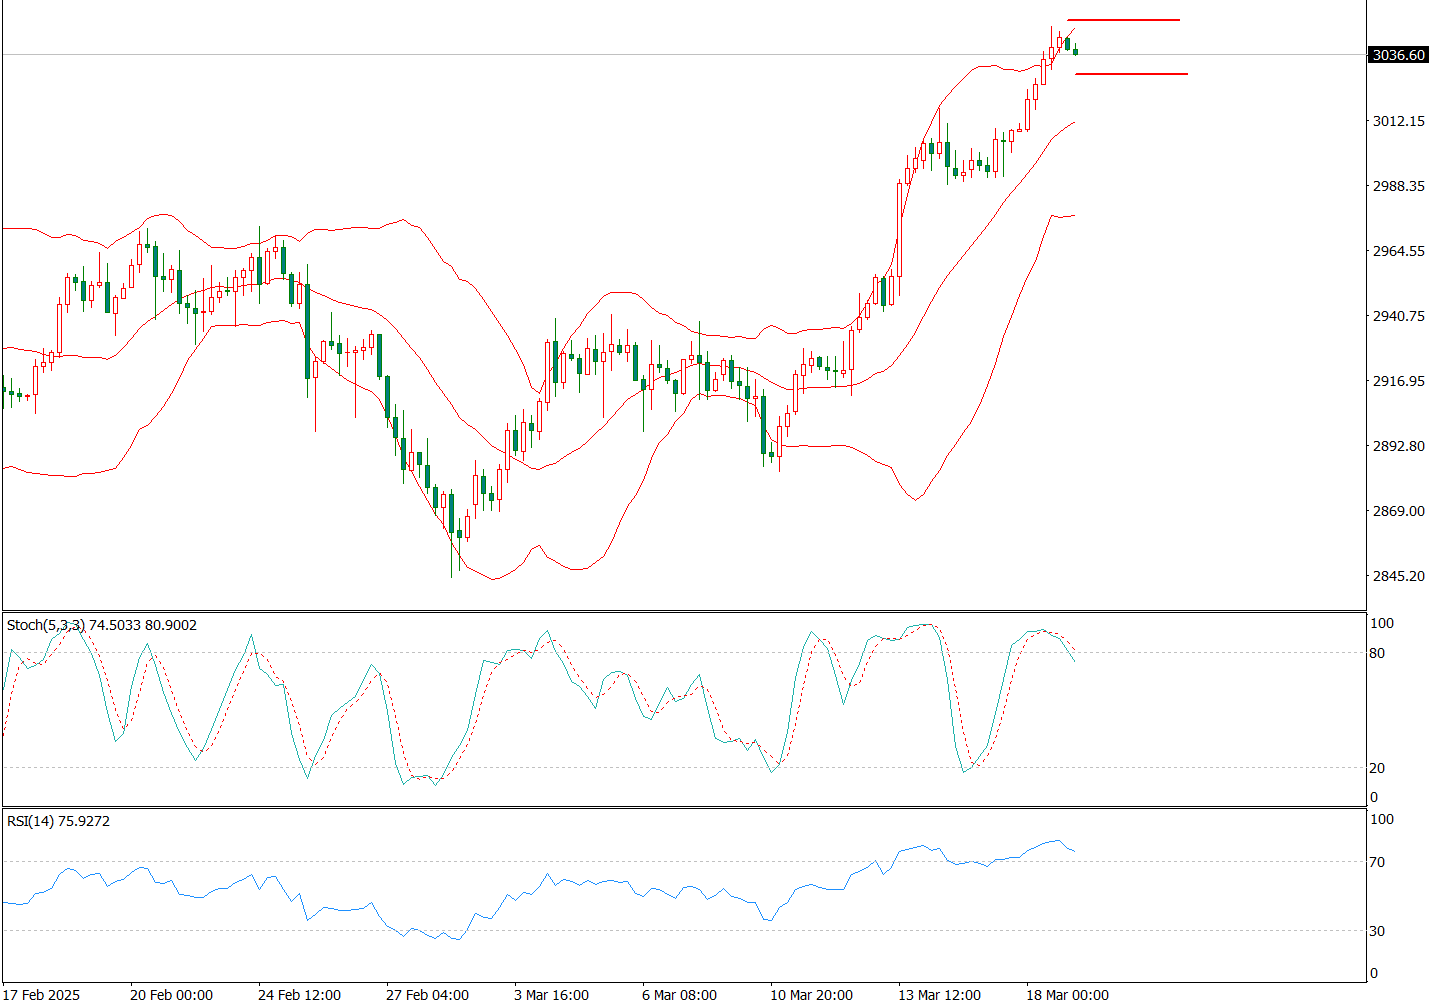Click the 17 Feb 2025 date label

(x=42, y=994)
